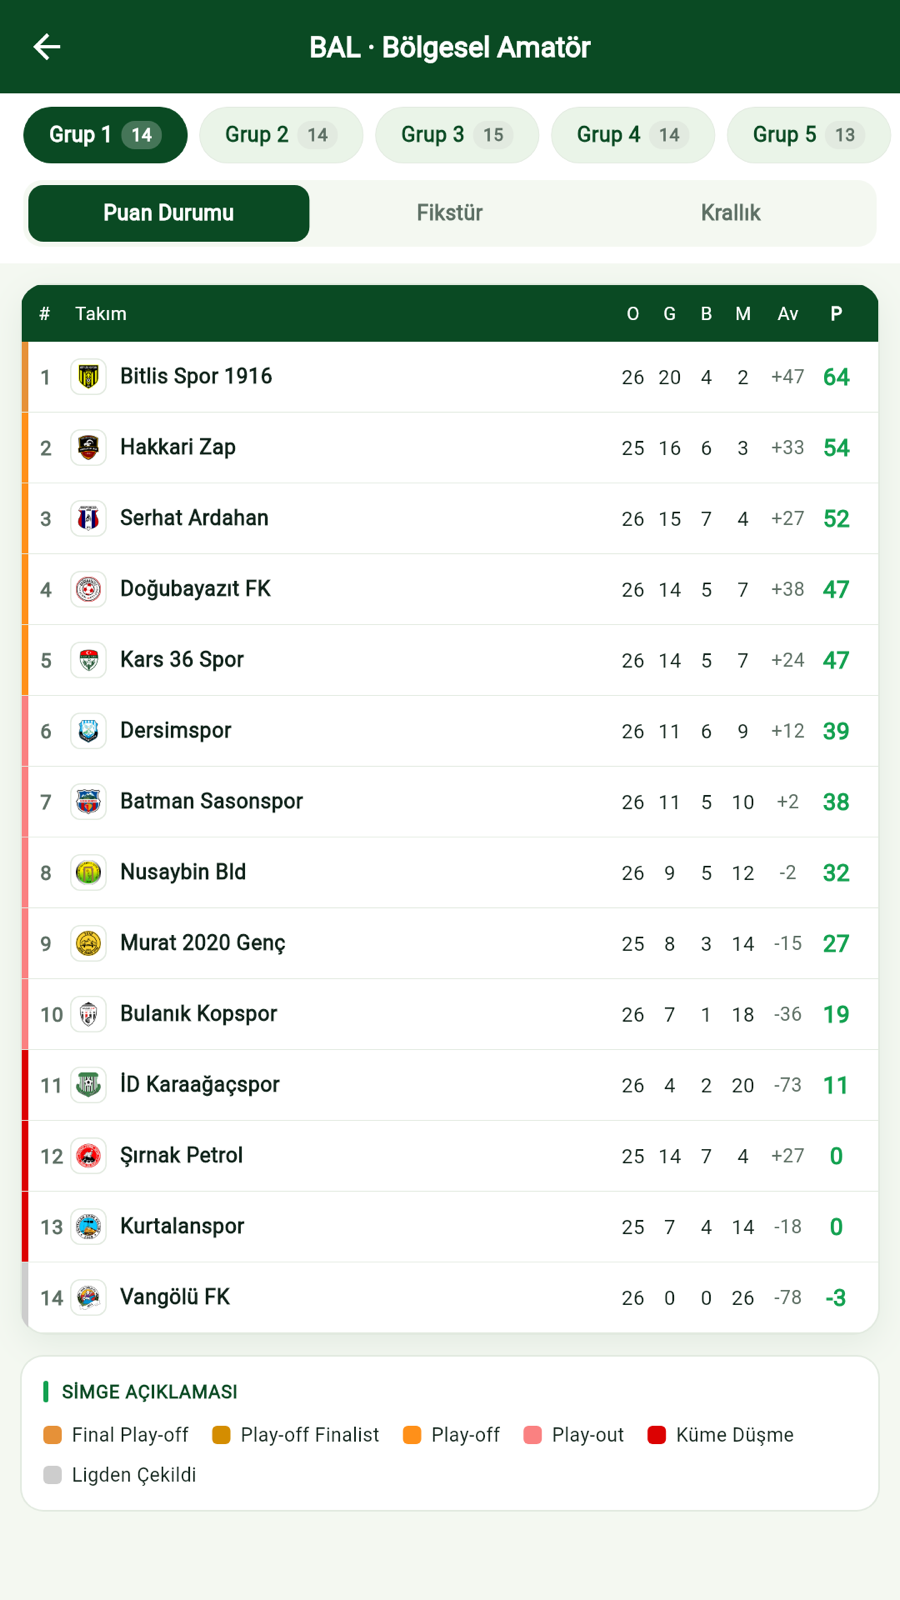Tap the Batman Sasonspor team name

click(x=211, y=801)
